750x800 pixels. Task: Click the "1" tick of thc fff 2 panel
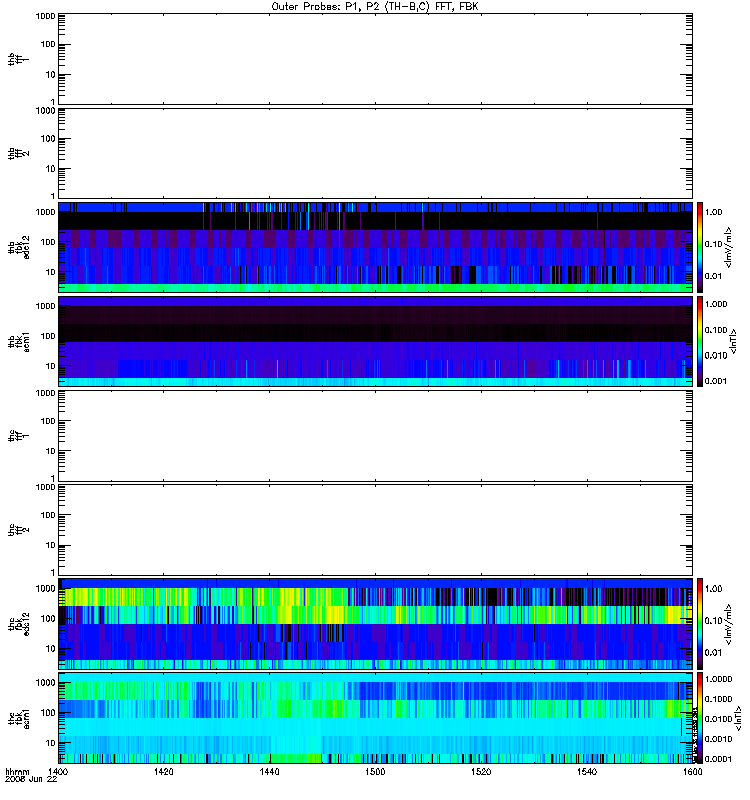click(53, 572)
